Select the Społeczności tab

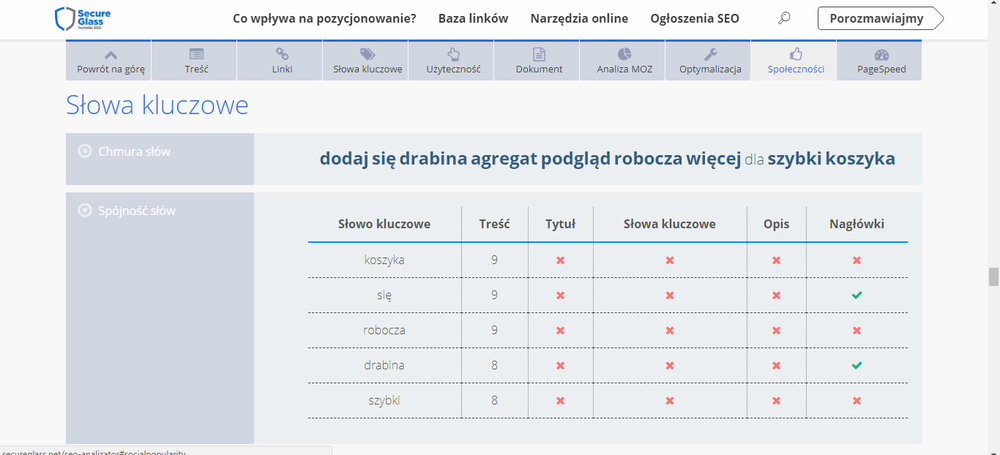coord(795,61)
